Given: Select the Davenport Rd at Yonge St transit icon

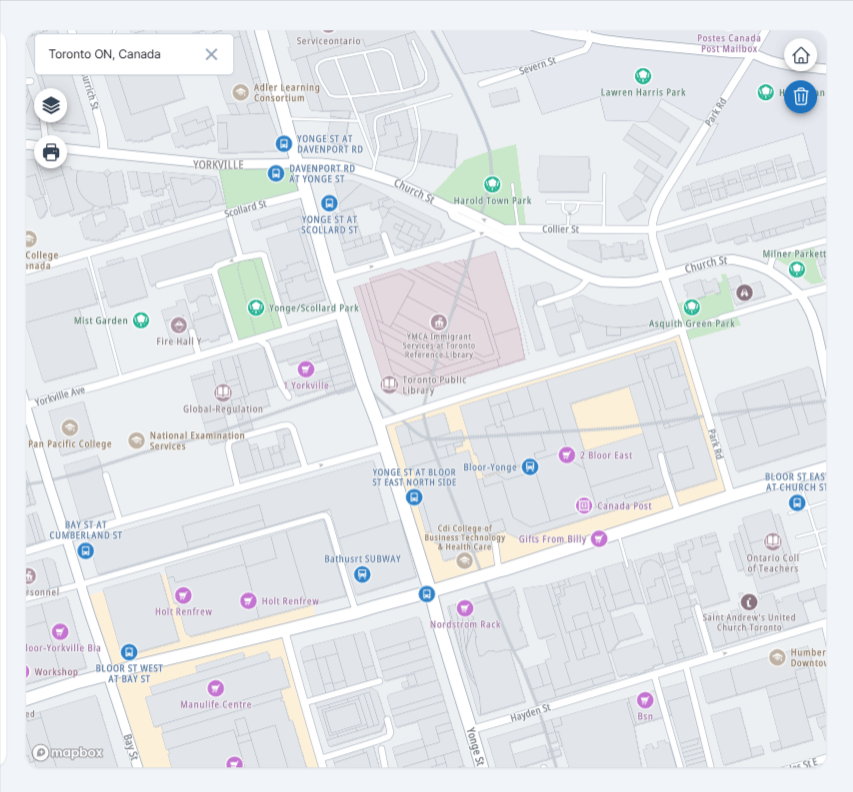Looking at the screenshot, I should 276,174.
